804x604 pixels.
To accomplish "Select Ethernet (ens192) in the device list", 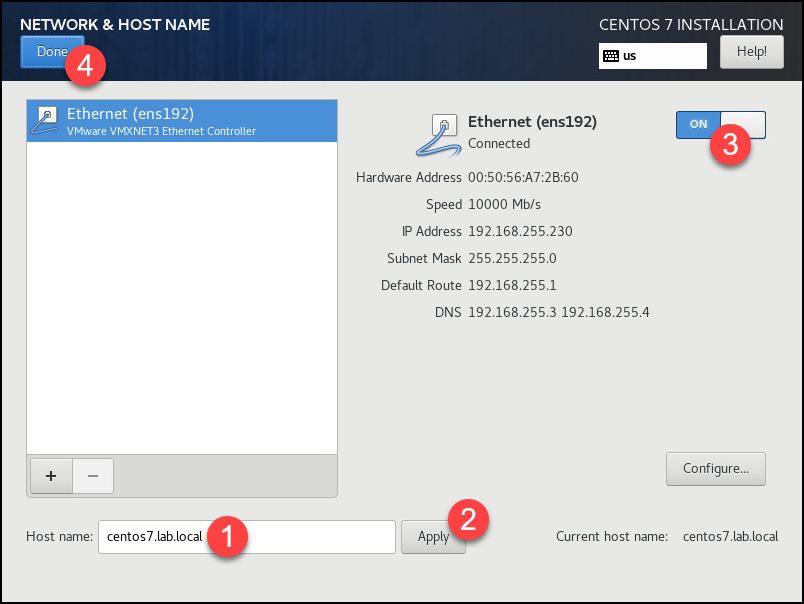I will click(181, 121).
